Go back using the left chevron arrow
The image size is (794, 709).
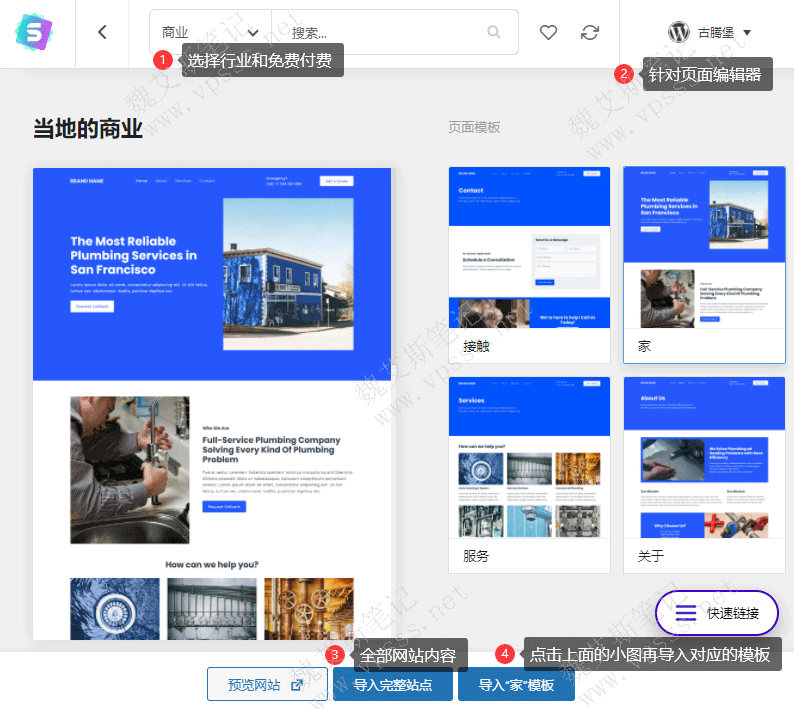(102, 32)
